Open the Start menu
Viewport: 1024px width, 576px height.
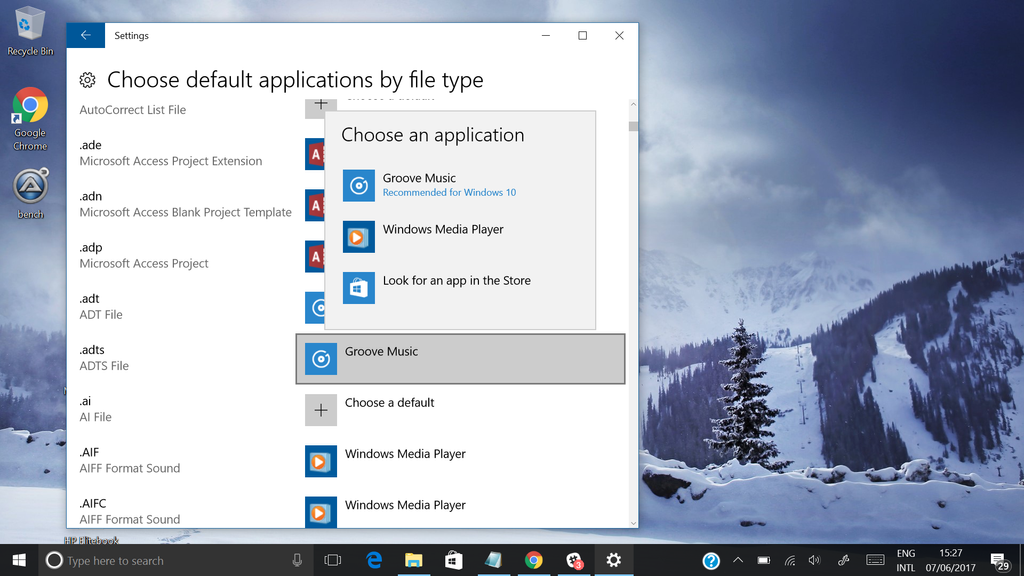point(19,560)
